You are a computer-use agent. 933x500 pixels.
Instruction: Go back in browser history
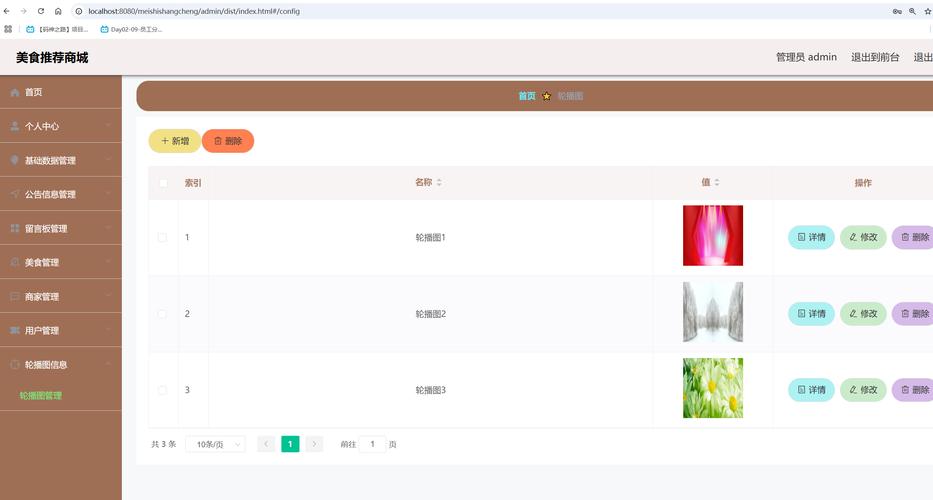point(7,11)
